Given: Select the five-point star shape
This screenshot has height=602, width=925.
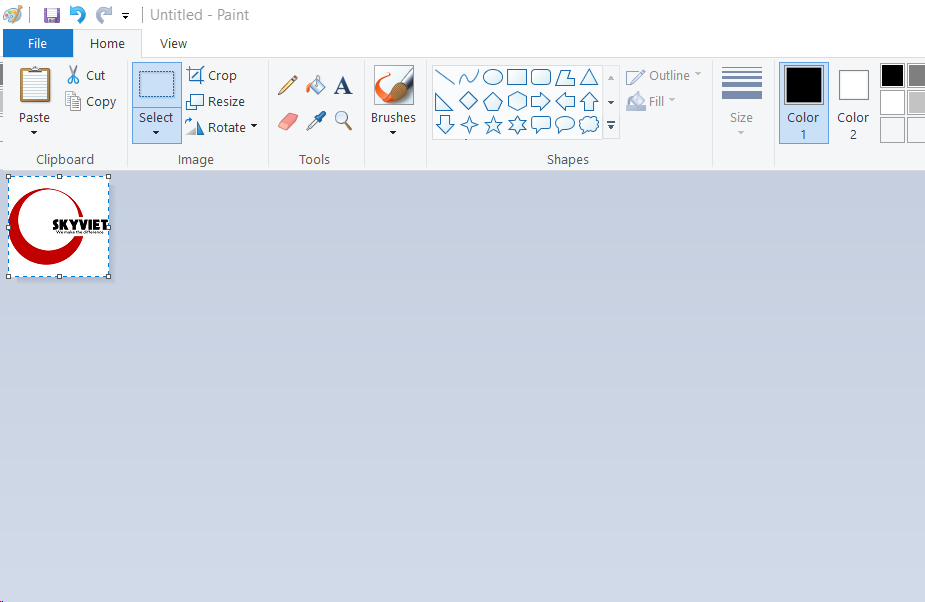Looking at the screenshot, I should pos(493,125).
